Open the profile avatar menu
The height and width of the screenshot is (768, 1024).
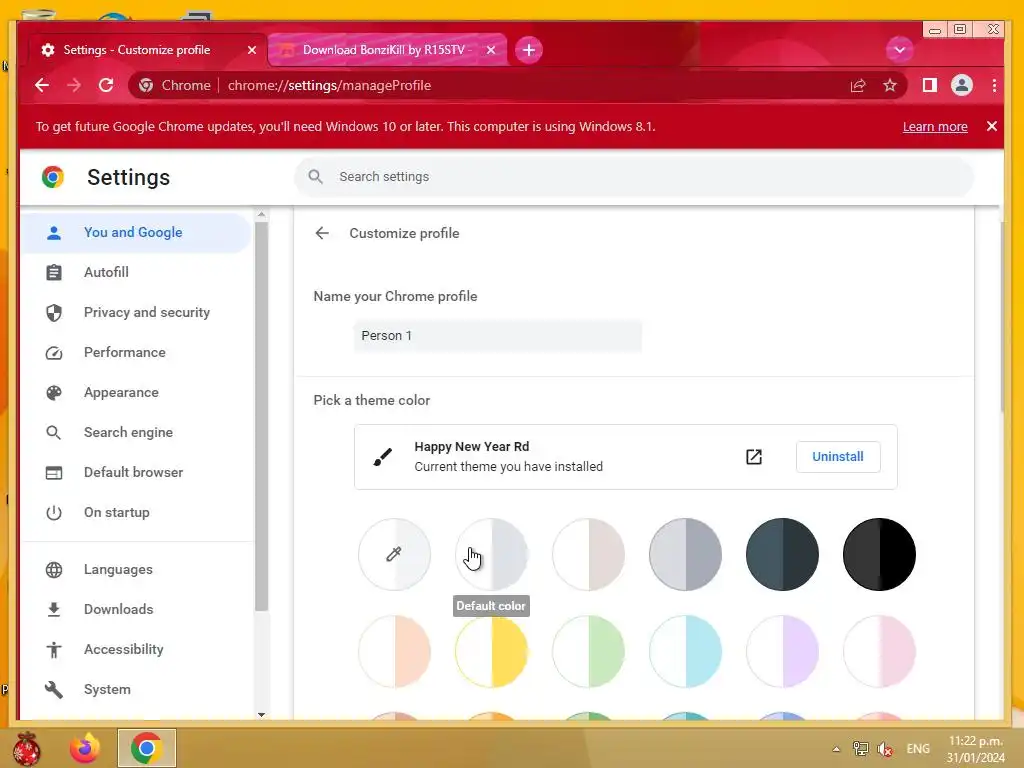[961, 86]
